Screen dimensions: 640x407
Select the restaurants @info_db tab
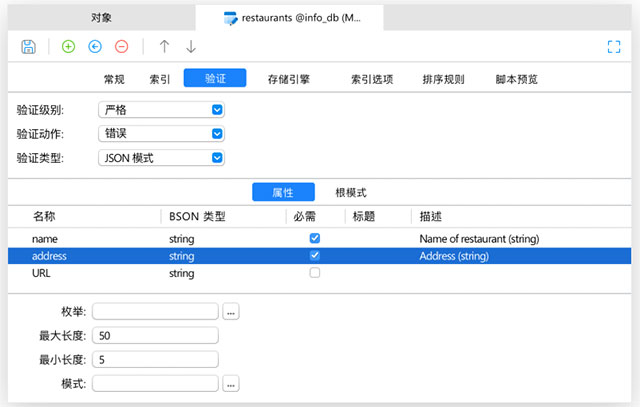pos(289,18)
